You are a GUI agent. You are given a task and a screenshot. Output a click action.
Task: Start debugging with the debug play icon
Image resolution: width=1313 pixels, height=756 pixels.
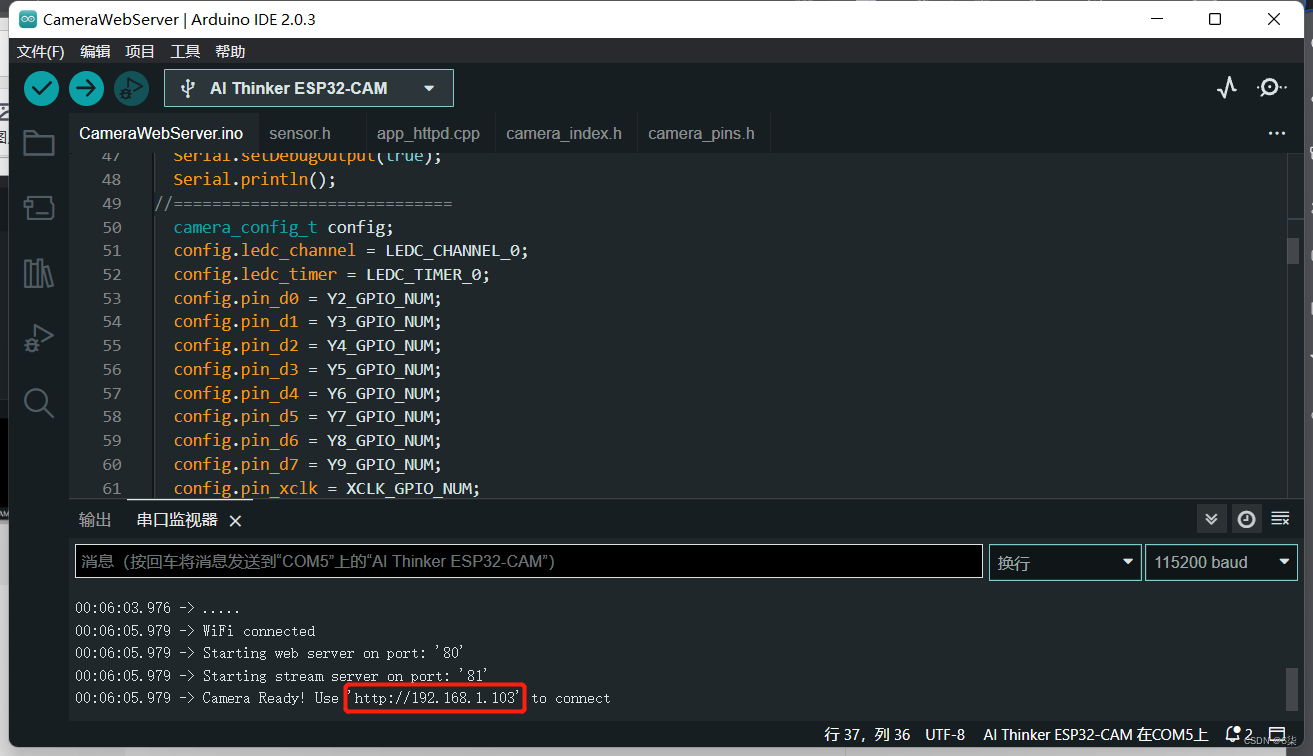pos(131,88)
